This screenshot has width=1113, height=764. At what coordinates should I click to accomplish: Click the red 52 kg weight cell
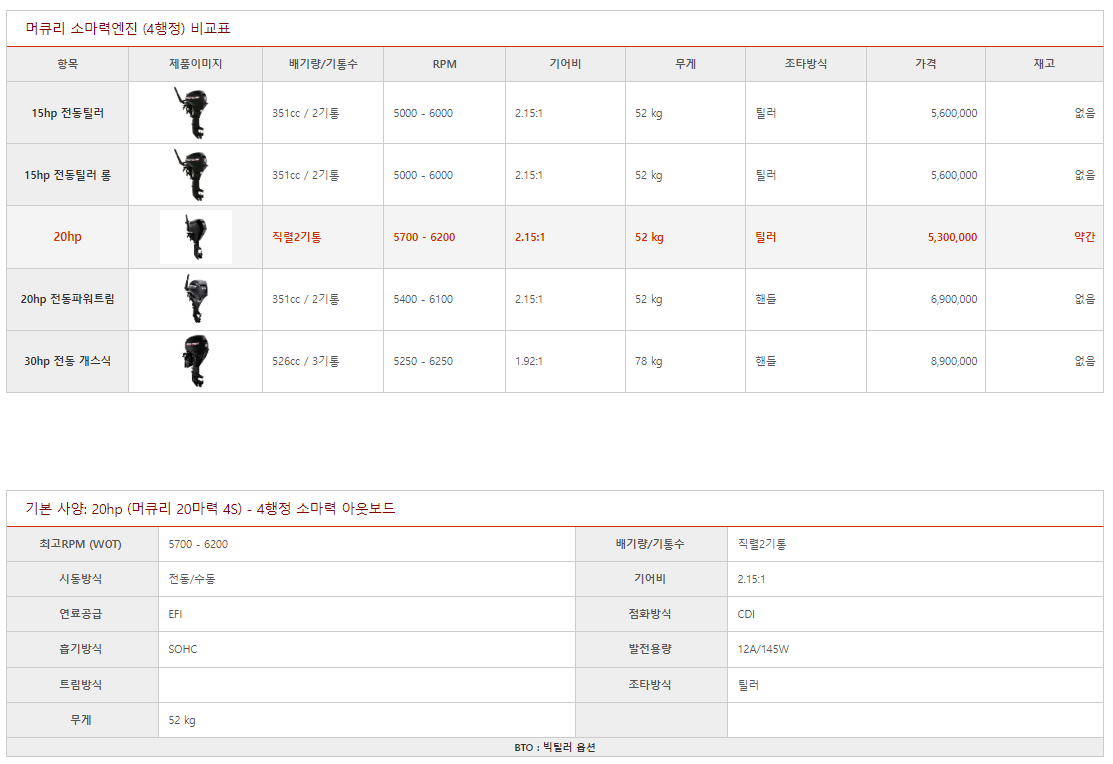(x=649, y=237)
